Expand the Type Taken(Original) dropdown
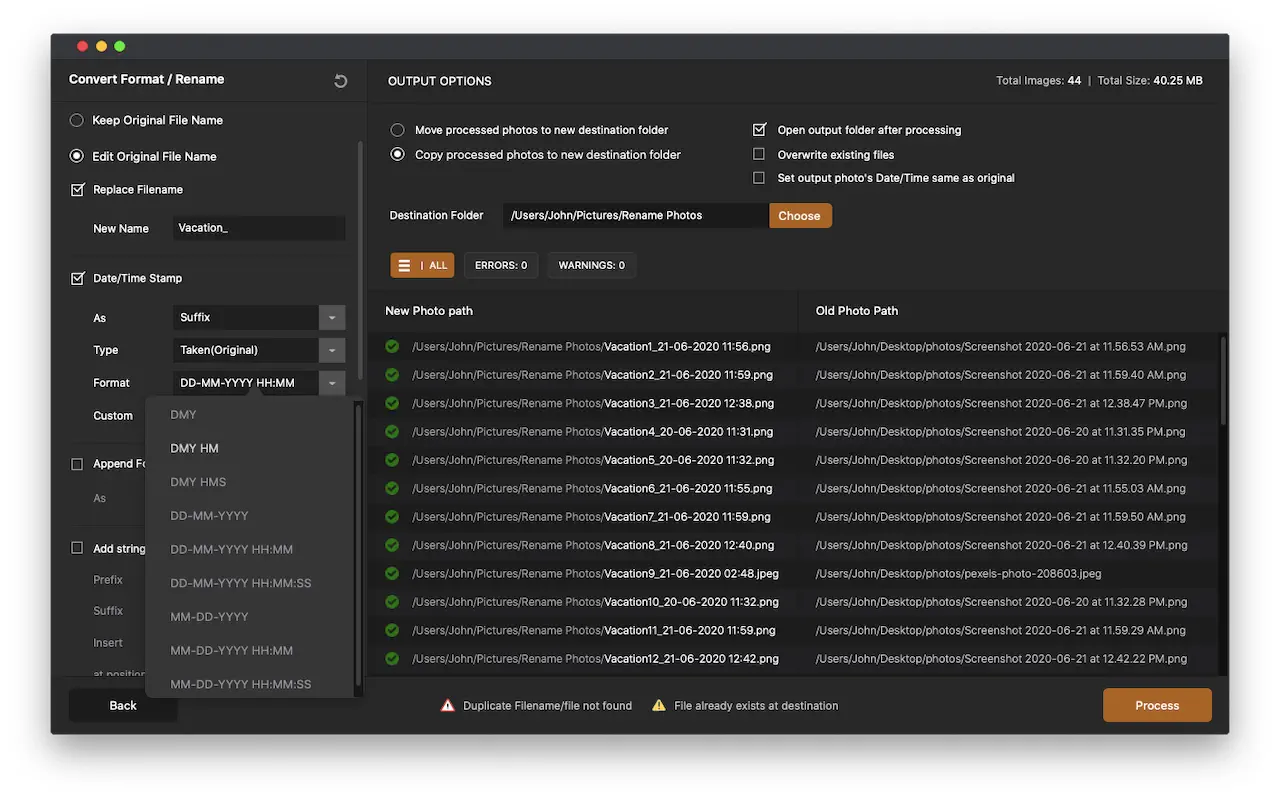This screenshot has height=800, width=1280. (x=332, y=350)
